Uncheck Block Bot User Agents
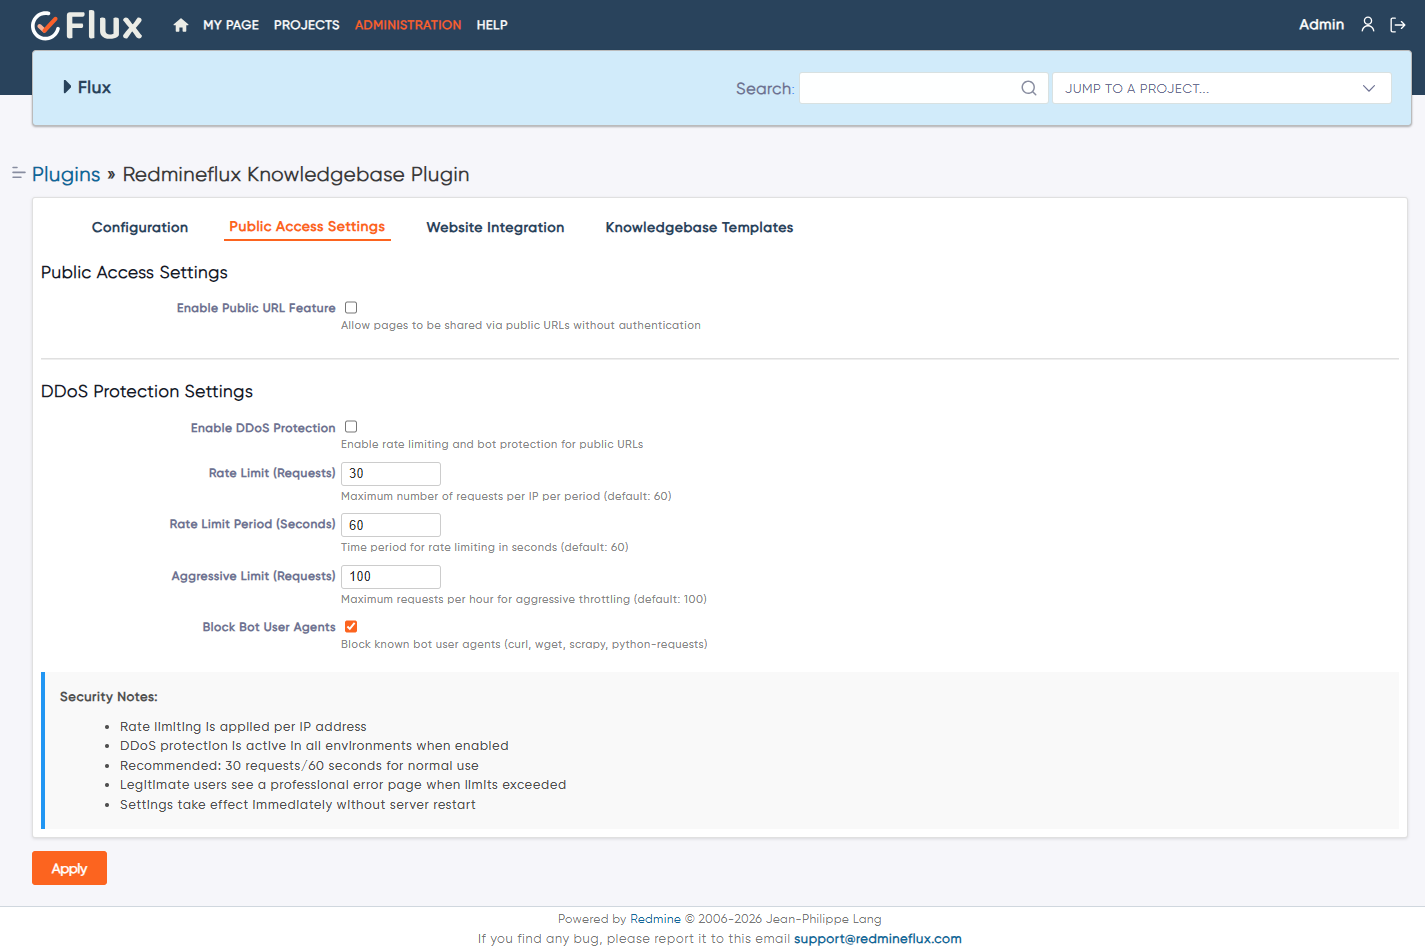Image resolution: width=1425 pixels, height=951 pixels. (x=351, y=627)
